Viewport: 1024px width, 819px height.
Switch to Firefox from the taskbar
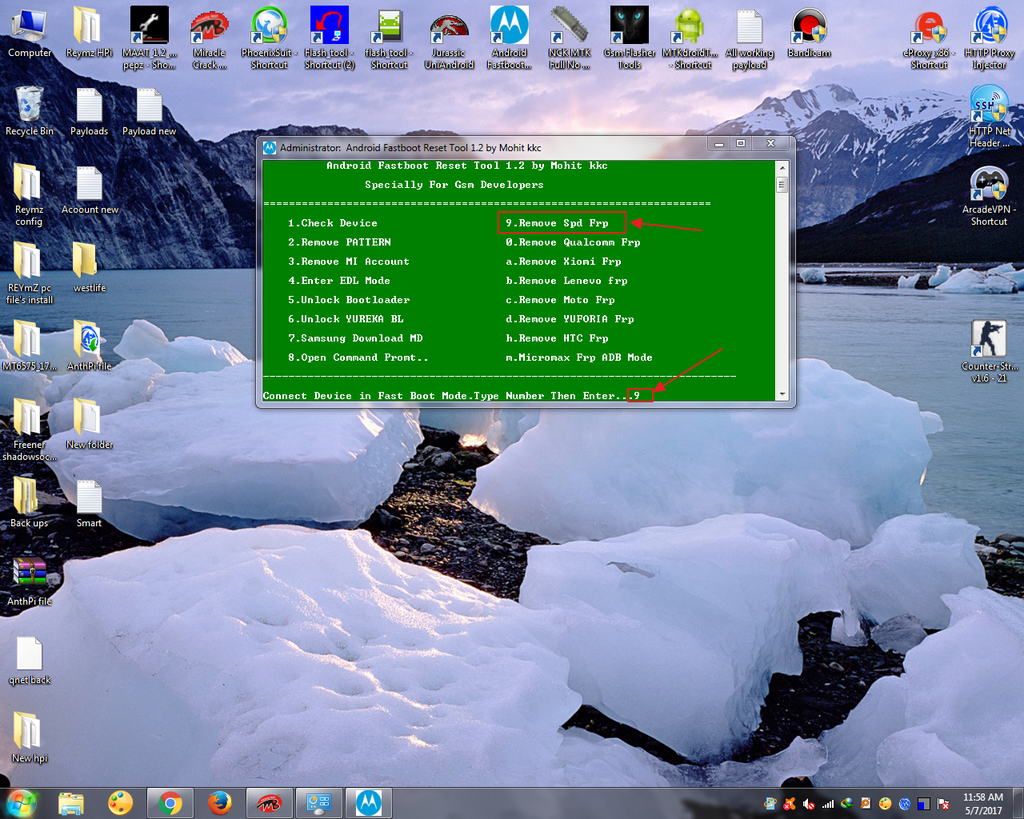pos(220,803)
